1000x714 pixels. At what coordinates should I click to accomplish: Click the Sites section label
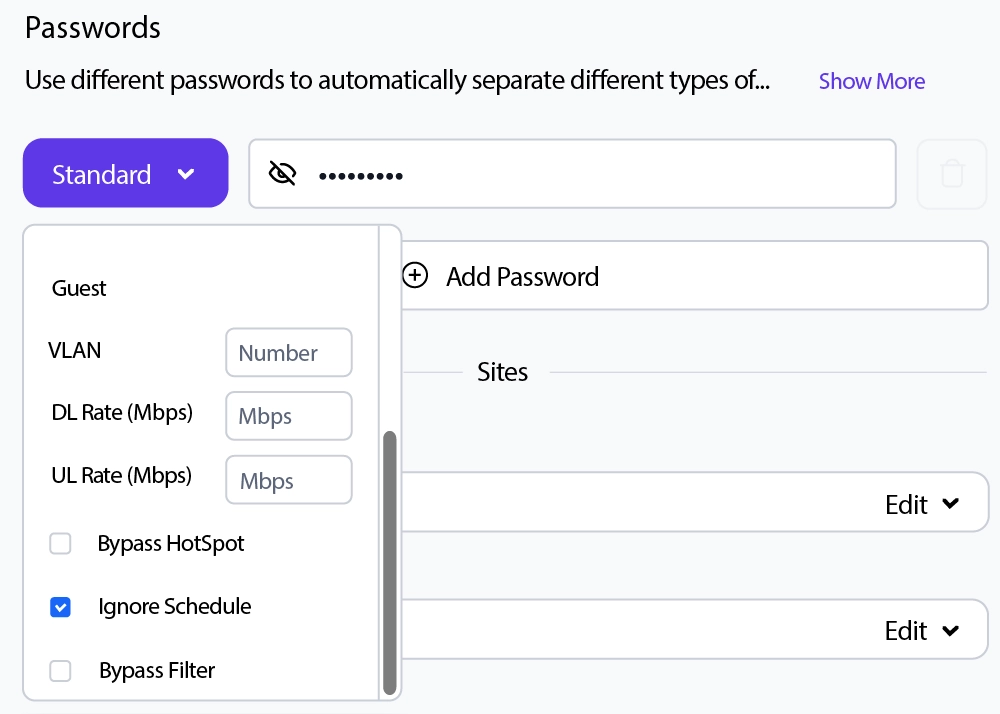(502, 371)
